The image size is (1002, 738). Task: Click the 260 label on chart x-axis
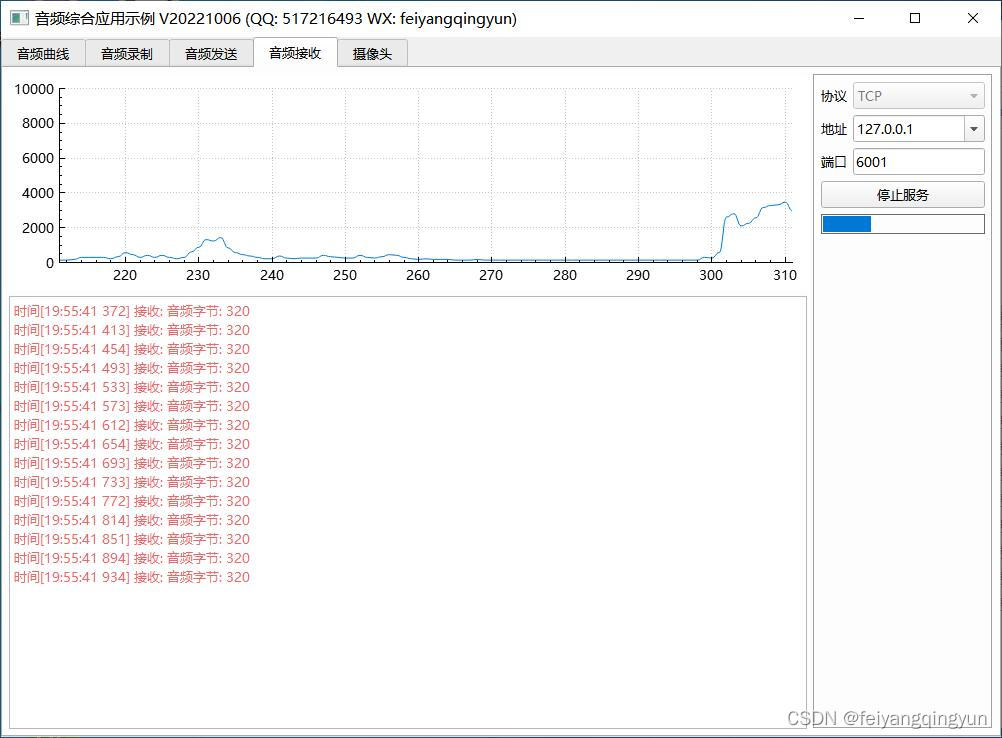418,275
